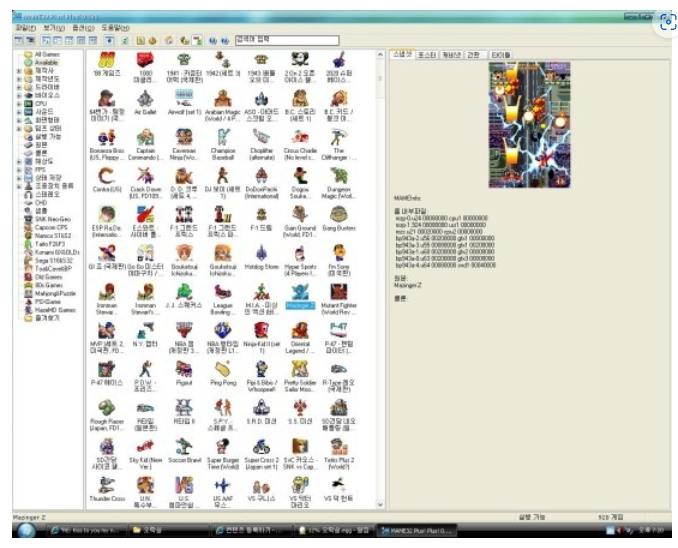Select the Airwolf (set 1) game icon
Viewport: 678px width, 548px height.
pos(184,102)
